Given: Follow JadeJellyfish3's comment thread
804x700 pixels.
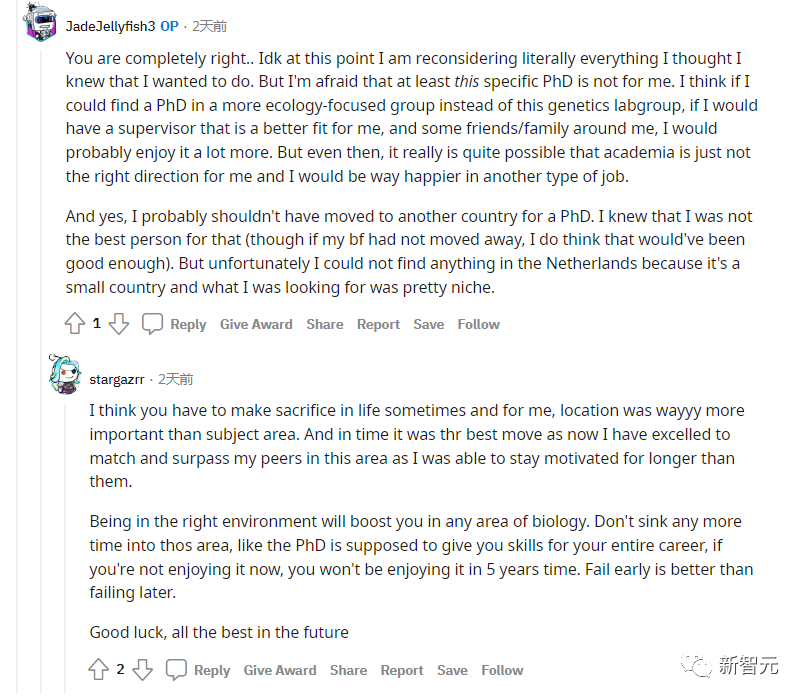Looking at the screenshot, I should pos(479,324).
